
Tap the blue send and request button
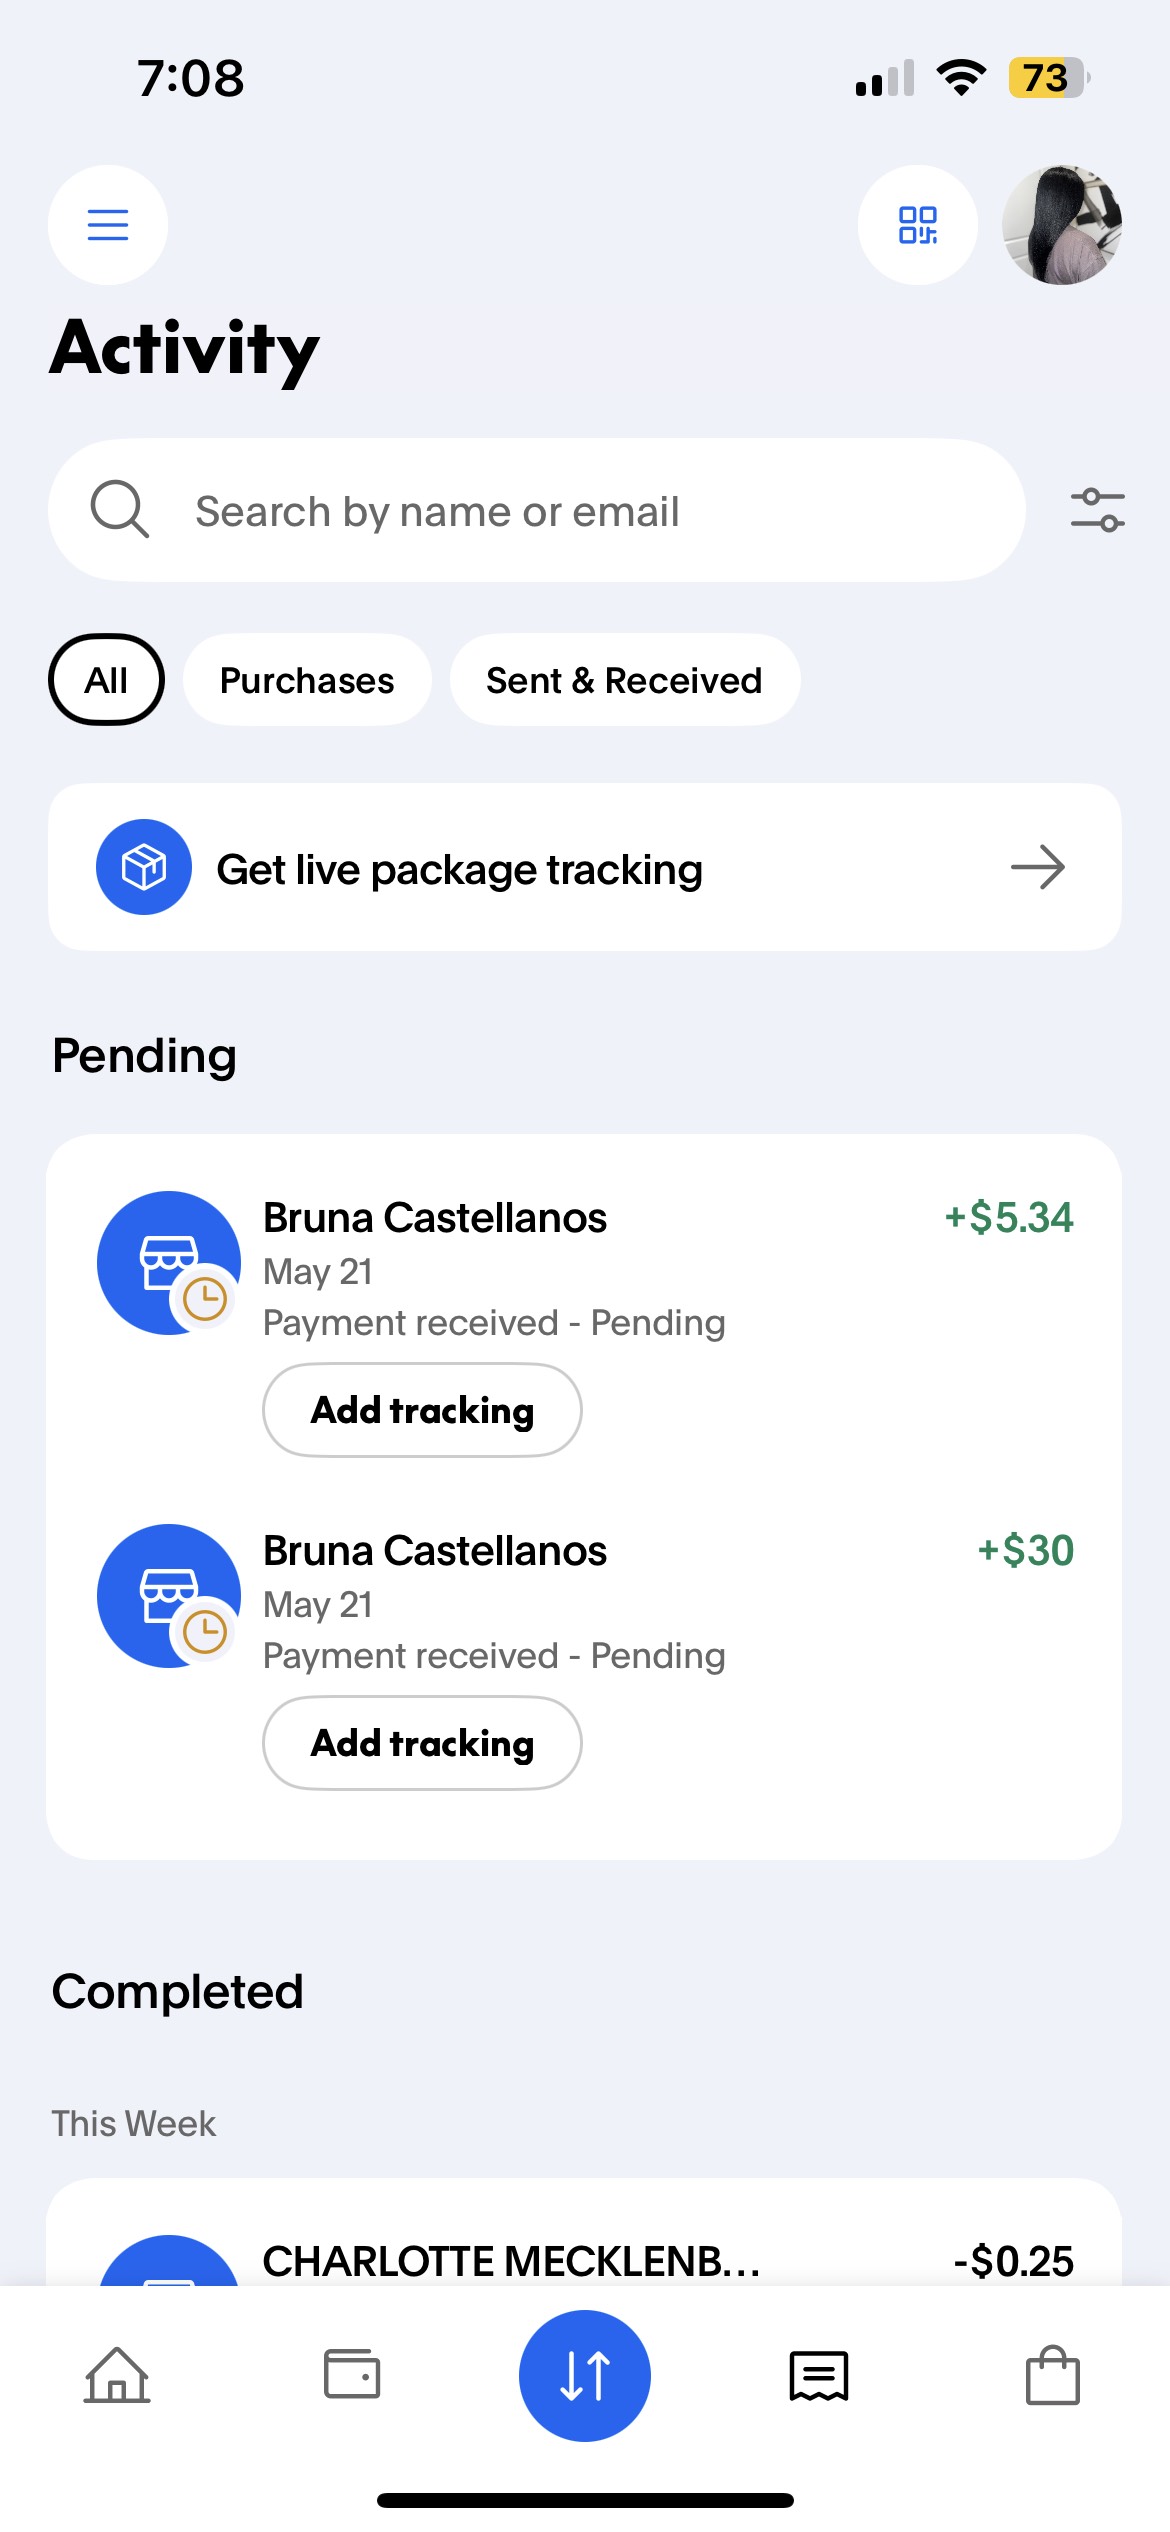pos(585,2375)
